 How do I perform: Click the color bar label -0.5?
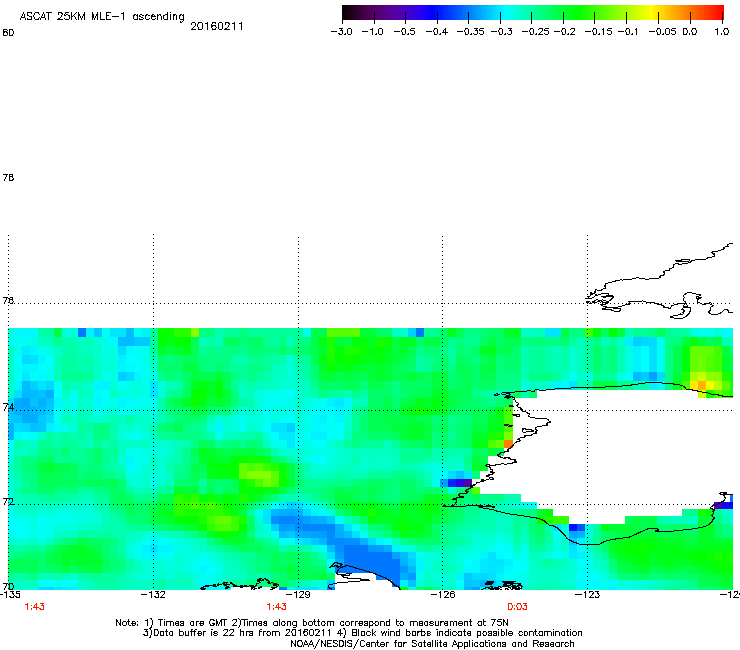405,32
